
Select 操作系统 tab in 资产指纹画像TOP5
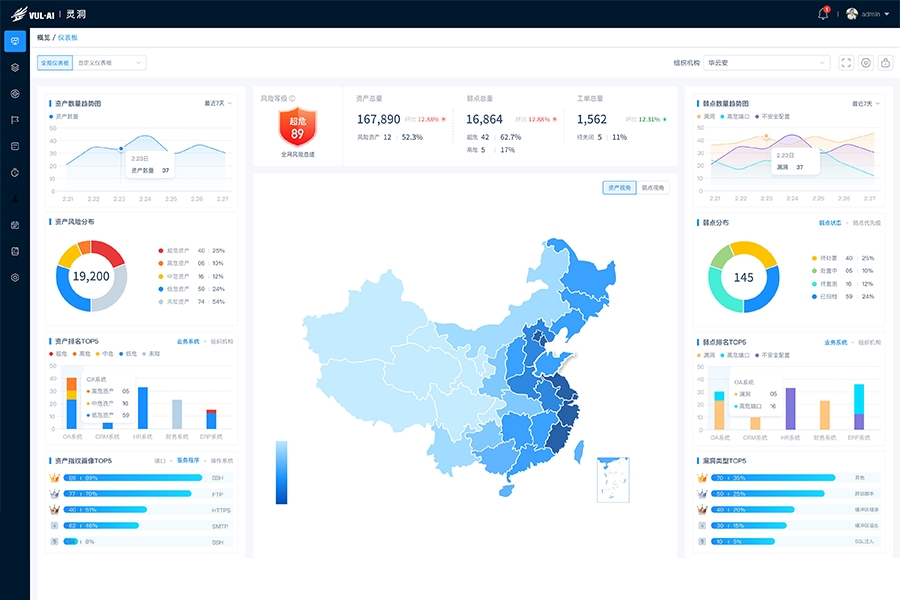222,460
